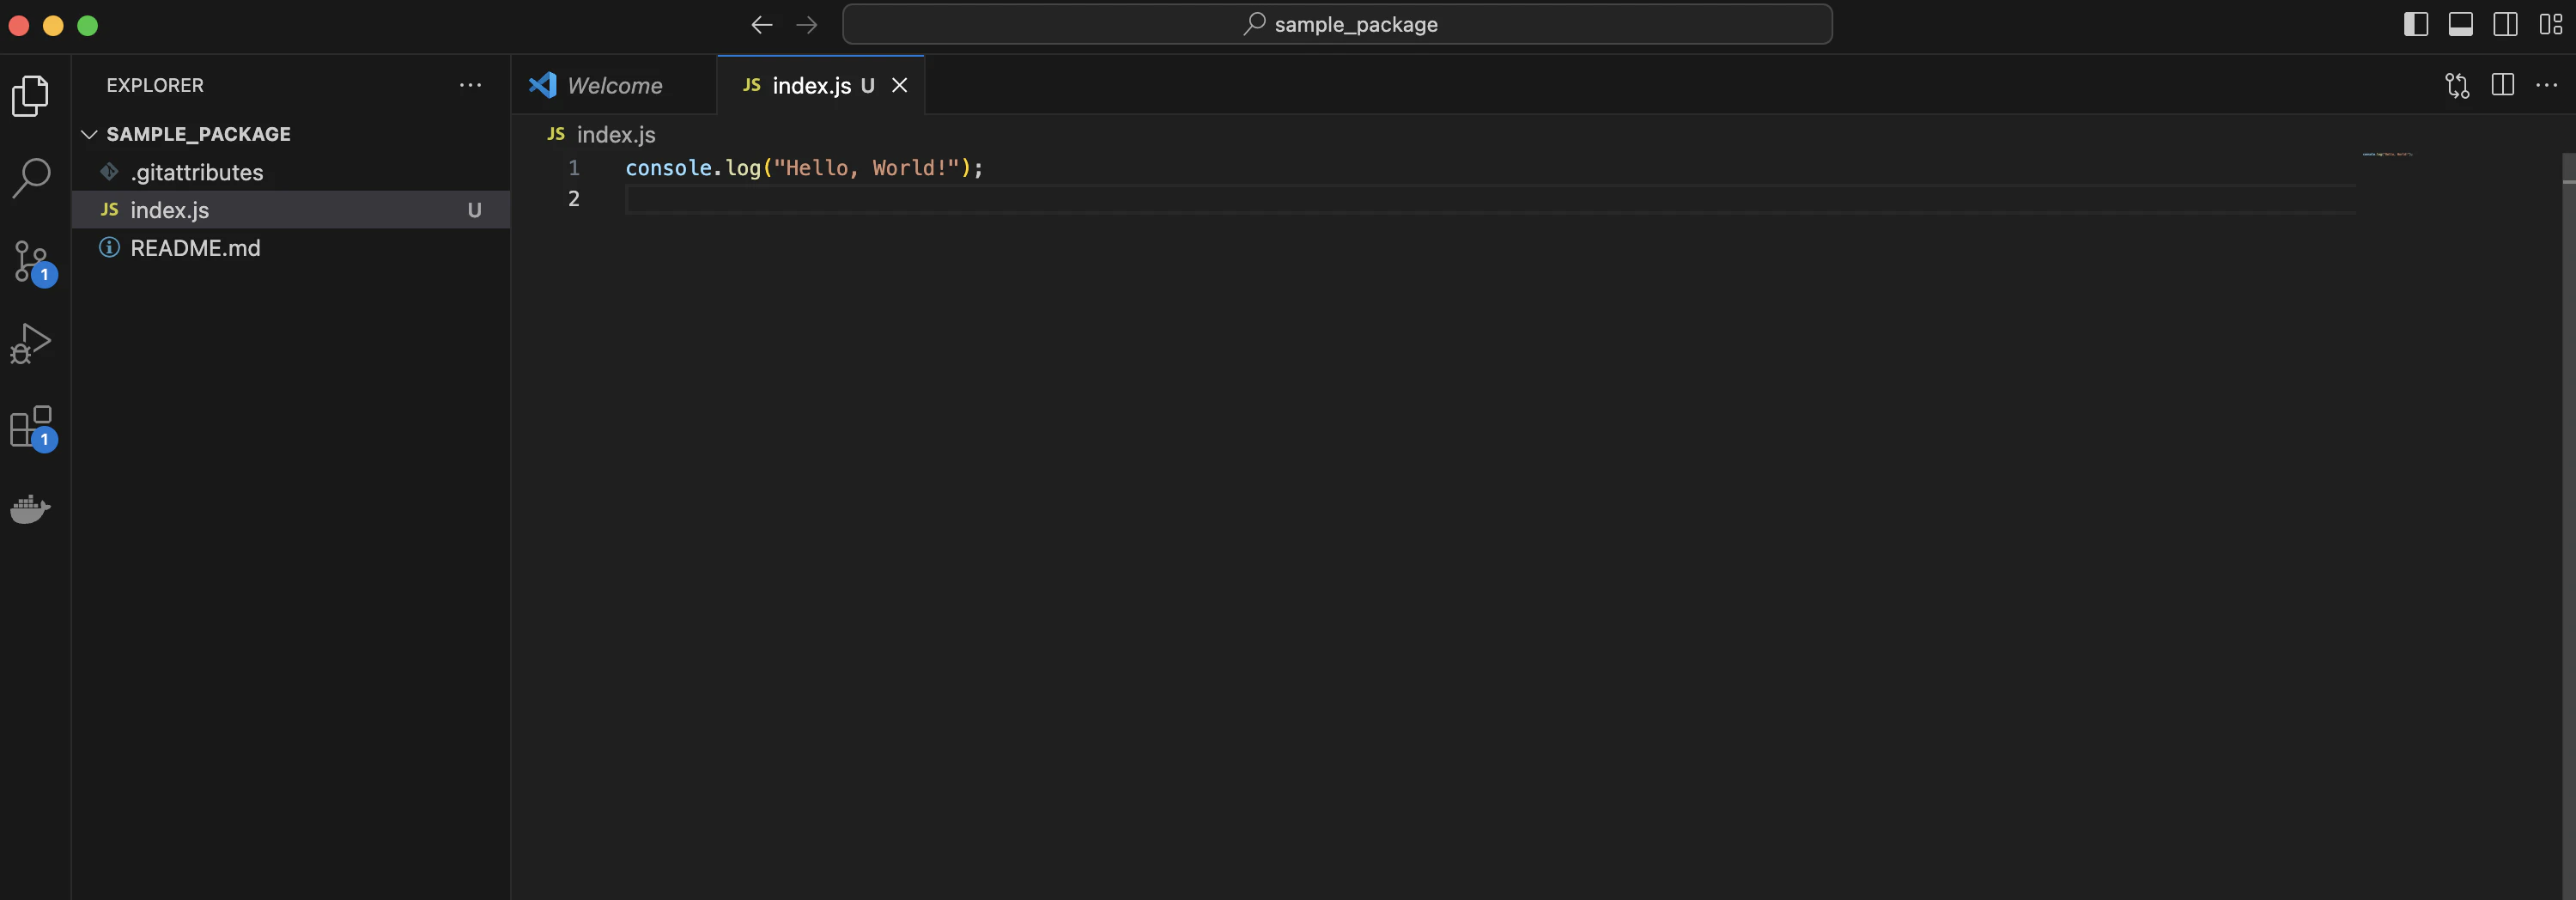Viewport: 2576px width, 900px height.
Task: Open the Docker view in activity bar
Action: [31, 508]
